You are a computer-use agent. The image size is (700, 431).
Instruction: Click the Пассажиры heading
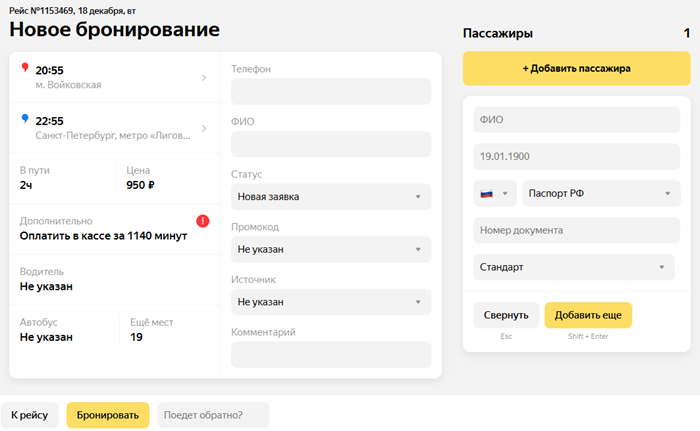pos(498,33)
